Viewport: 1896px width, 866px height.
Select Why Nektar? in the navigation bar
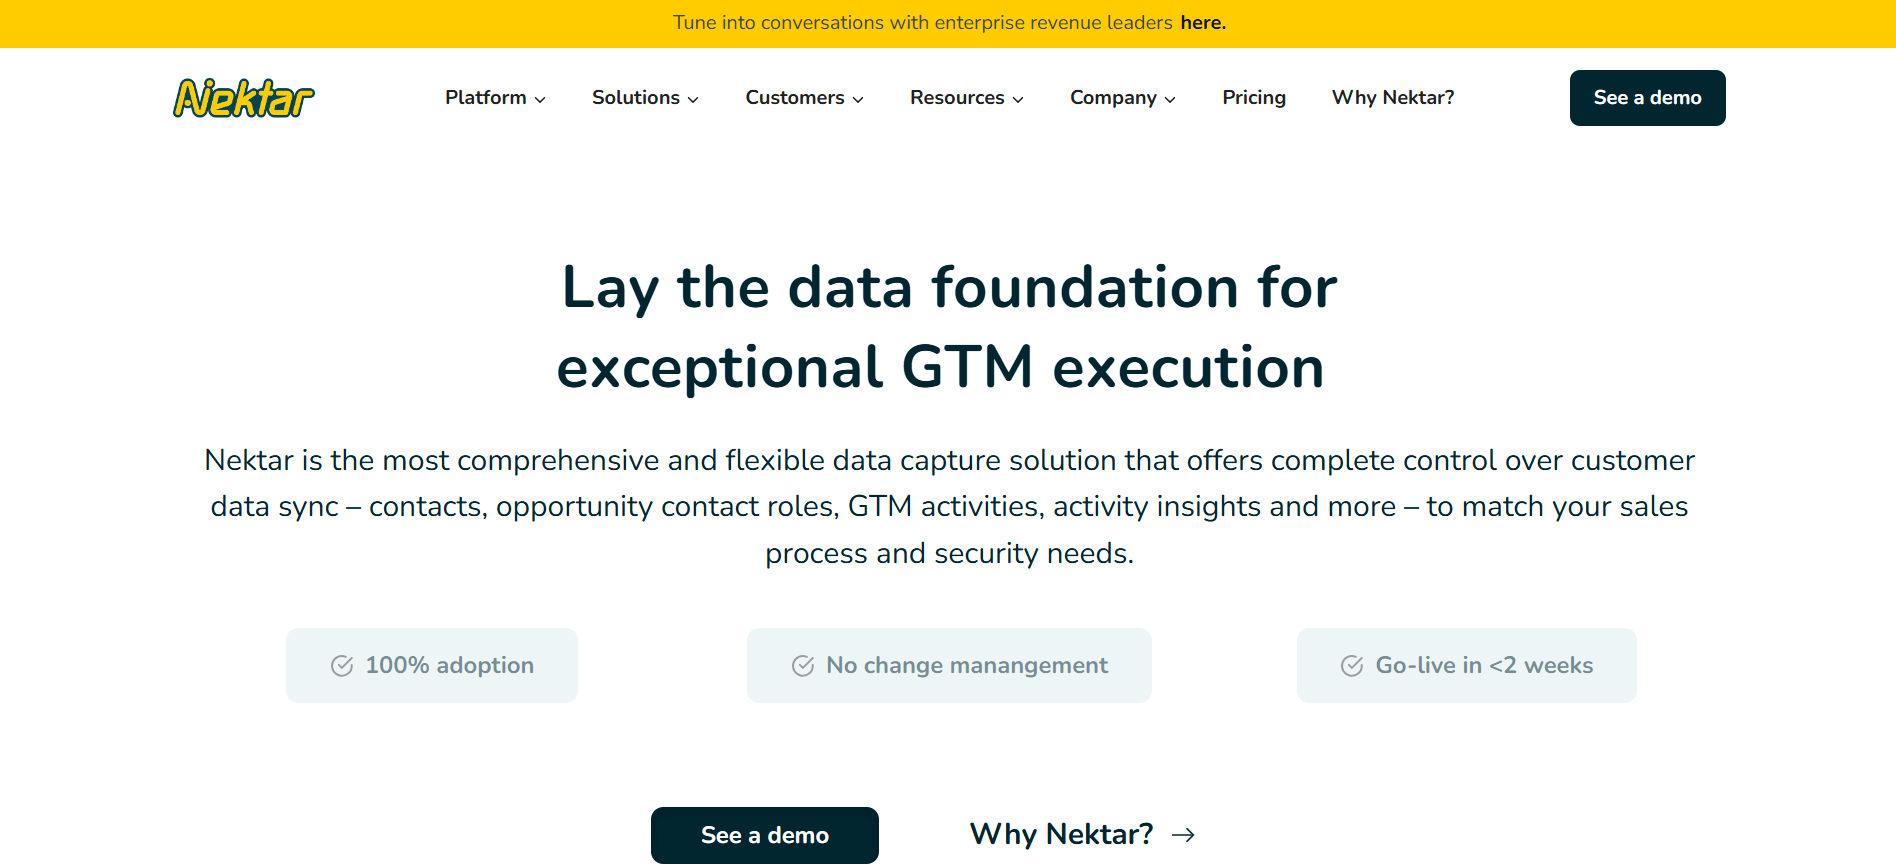pyautogui.click(x=1392, y=98)
